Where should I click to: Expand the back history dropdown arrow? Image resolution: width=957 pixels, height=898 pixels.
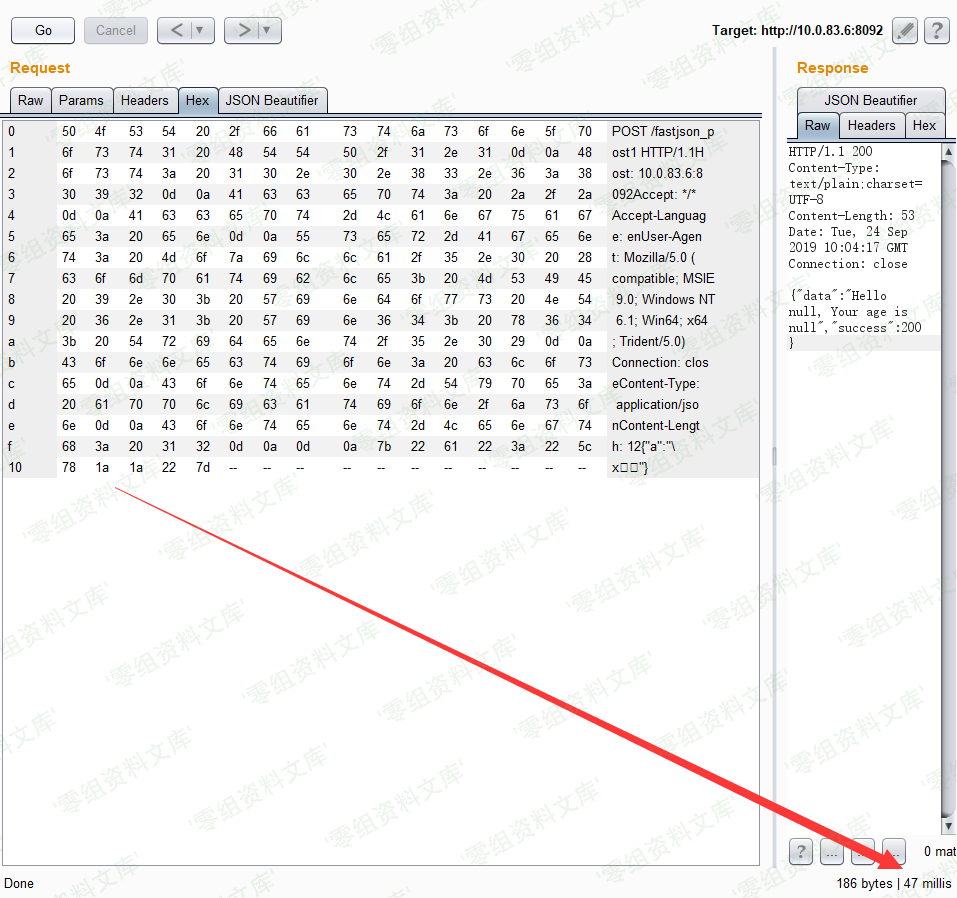click(201, 31)
